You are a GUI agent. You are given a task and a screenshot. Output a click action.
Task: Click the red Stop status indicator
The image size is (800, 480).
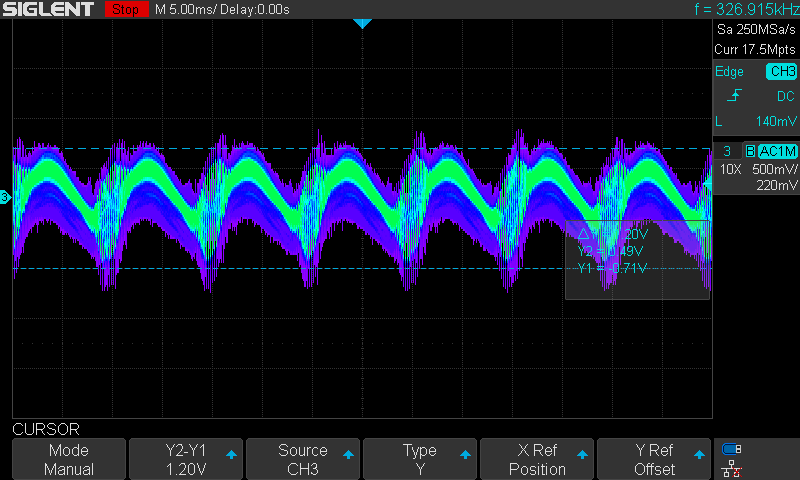pos(126,9)
